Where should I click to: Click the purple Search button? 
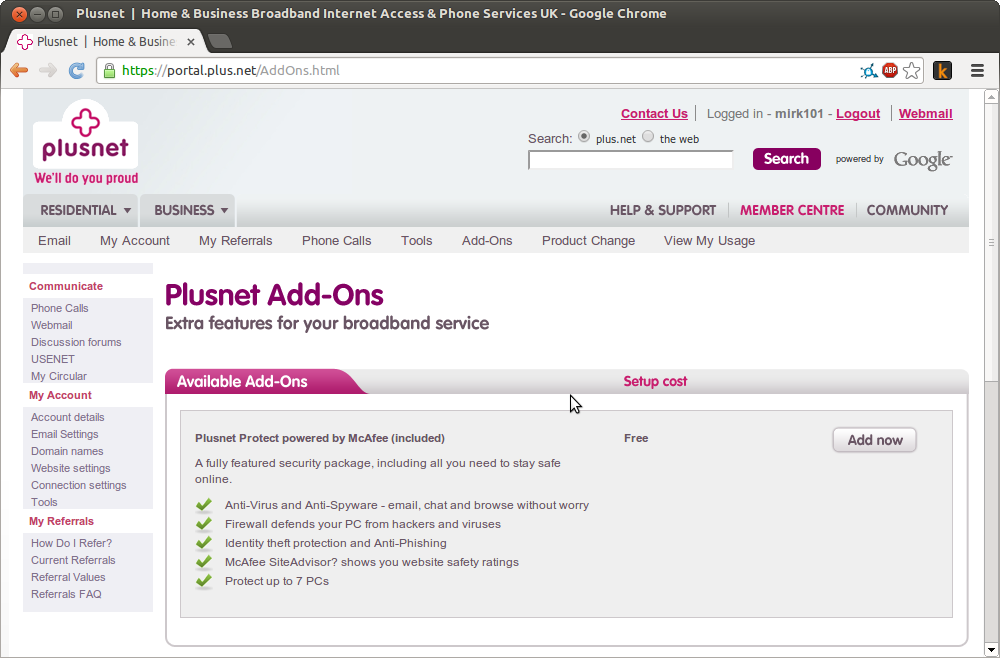[786, 159]
